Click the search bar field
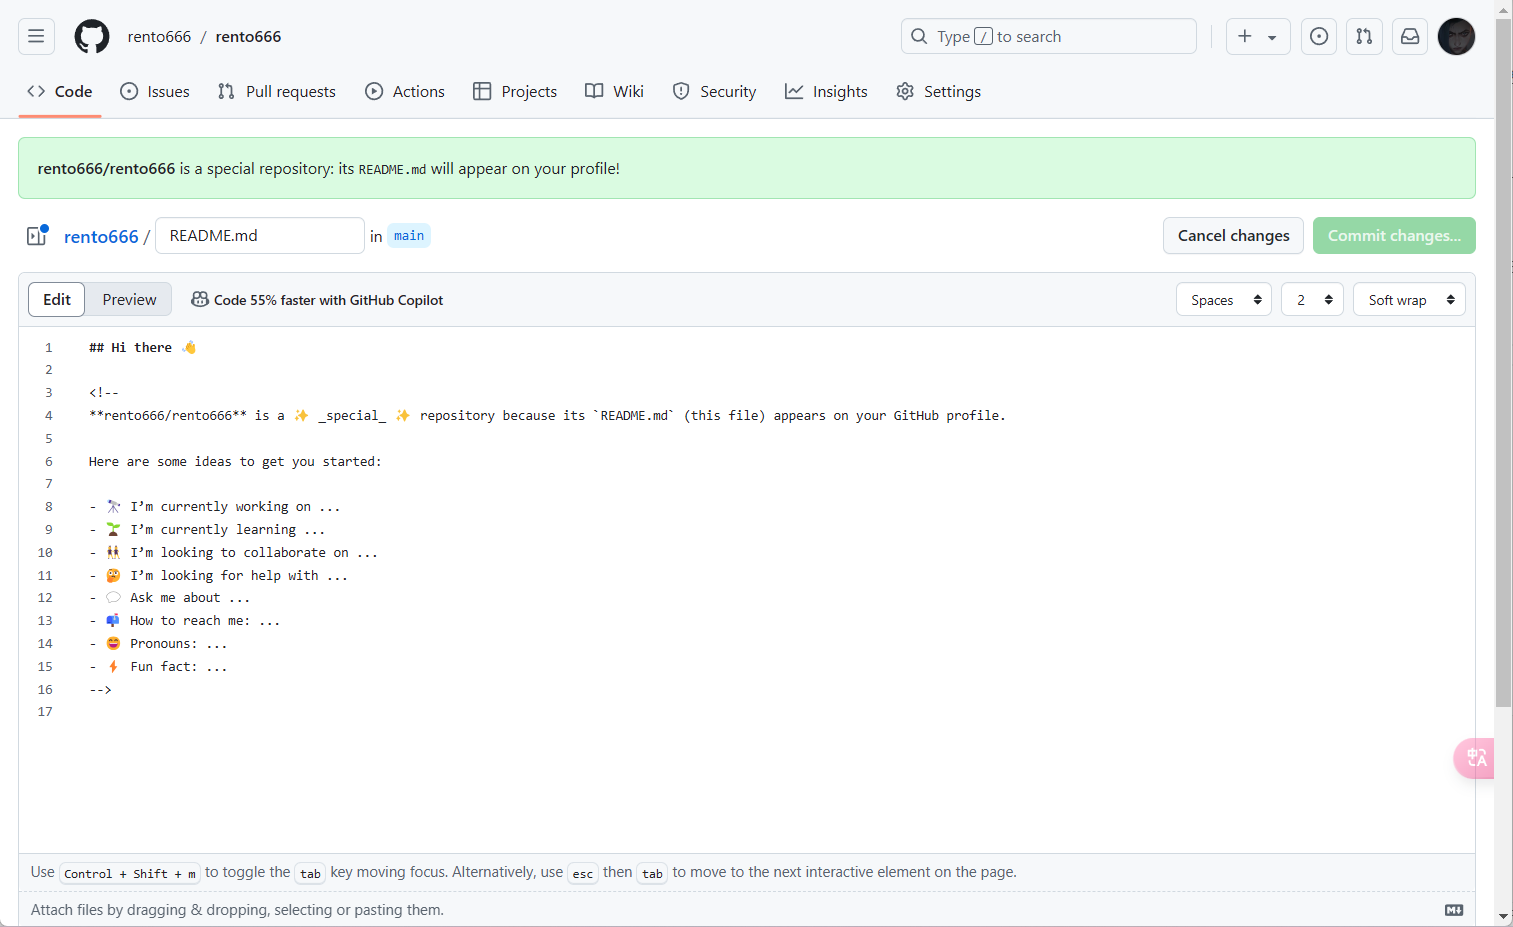This screenshot has width=1513, height=927. [1048, 36]
